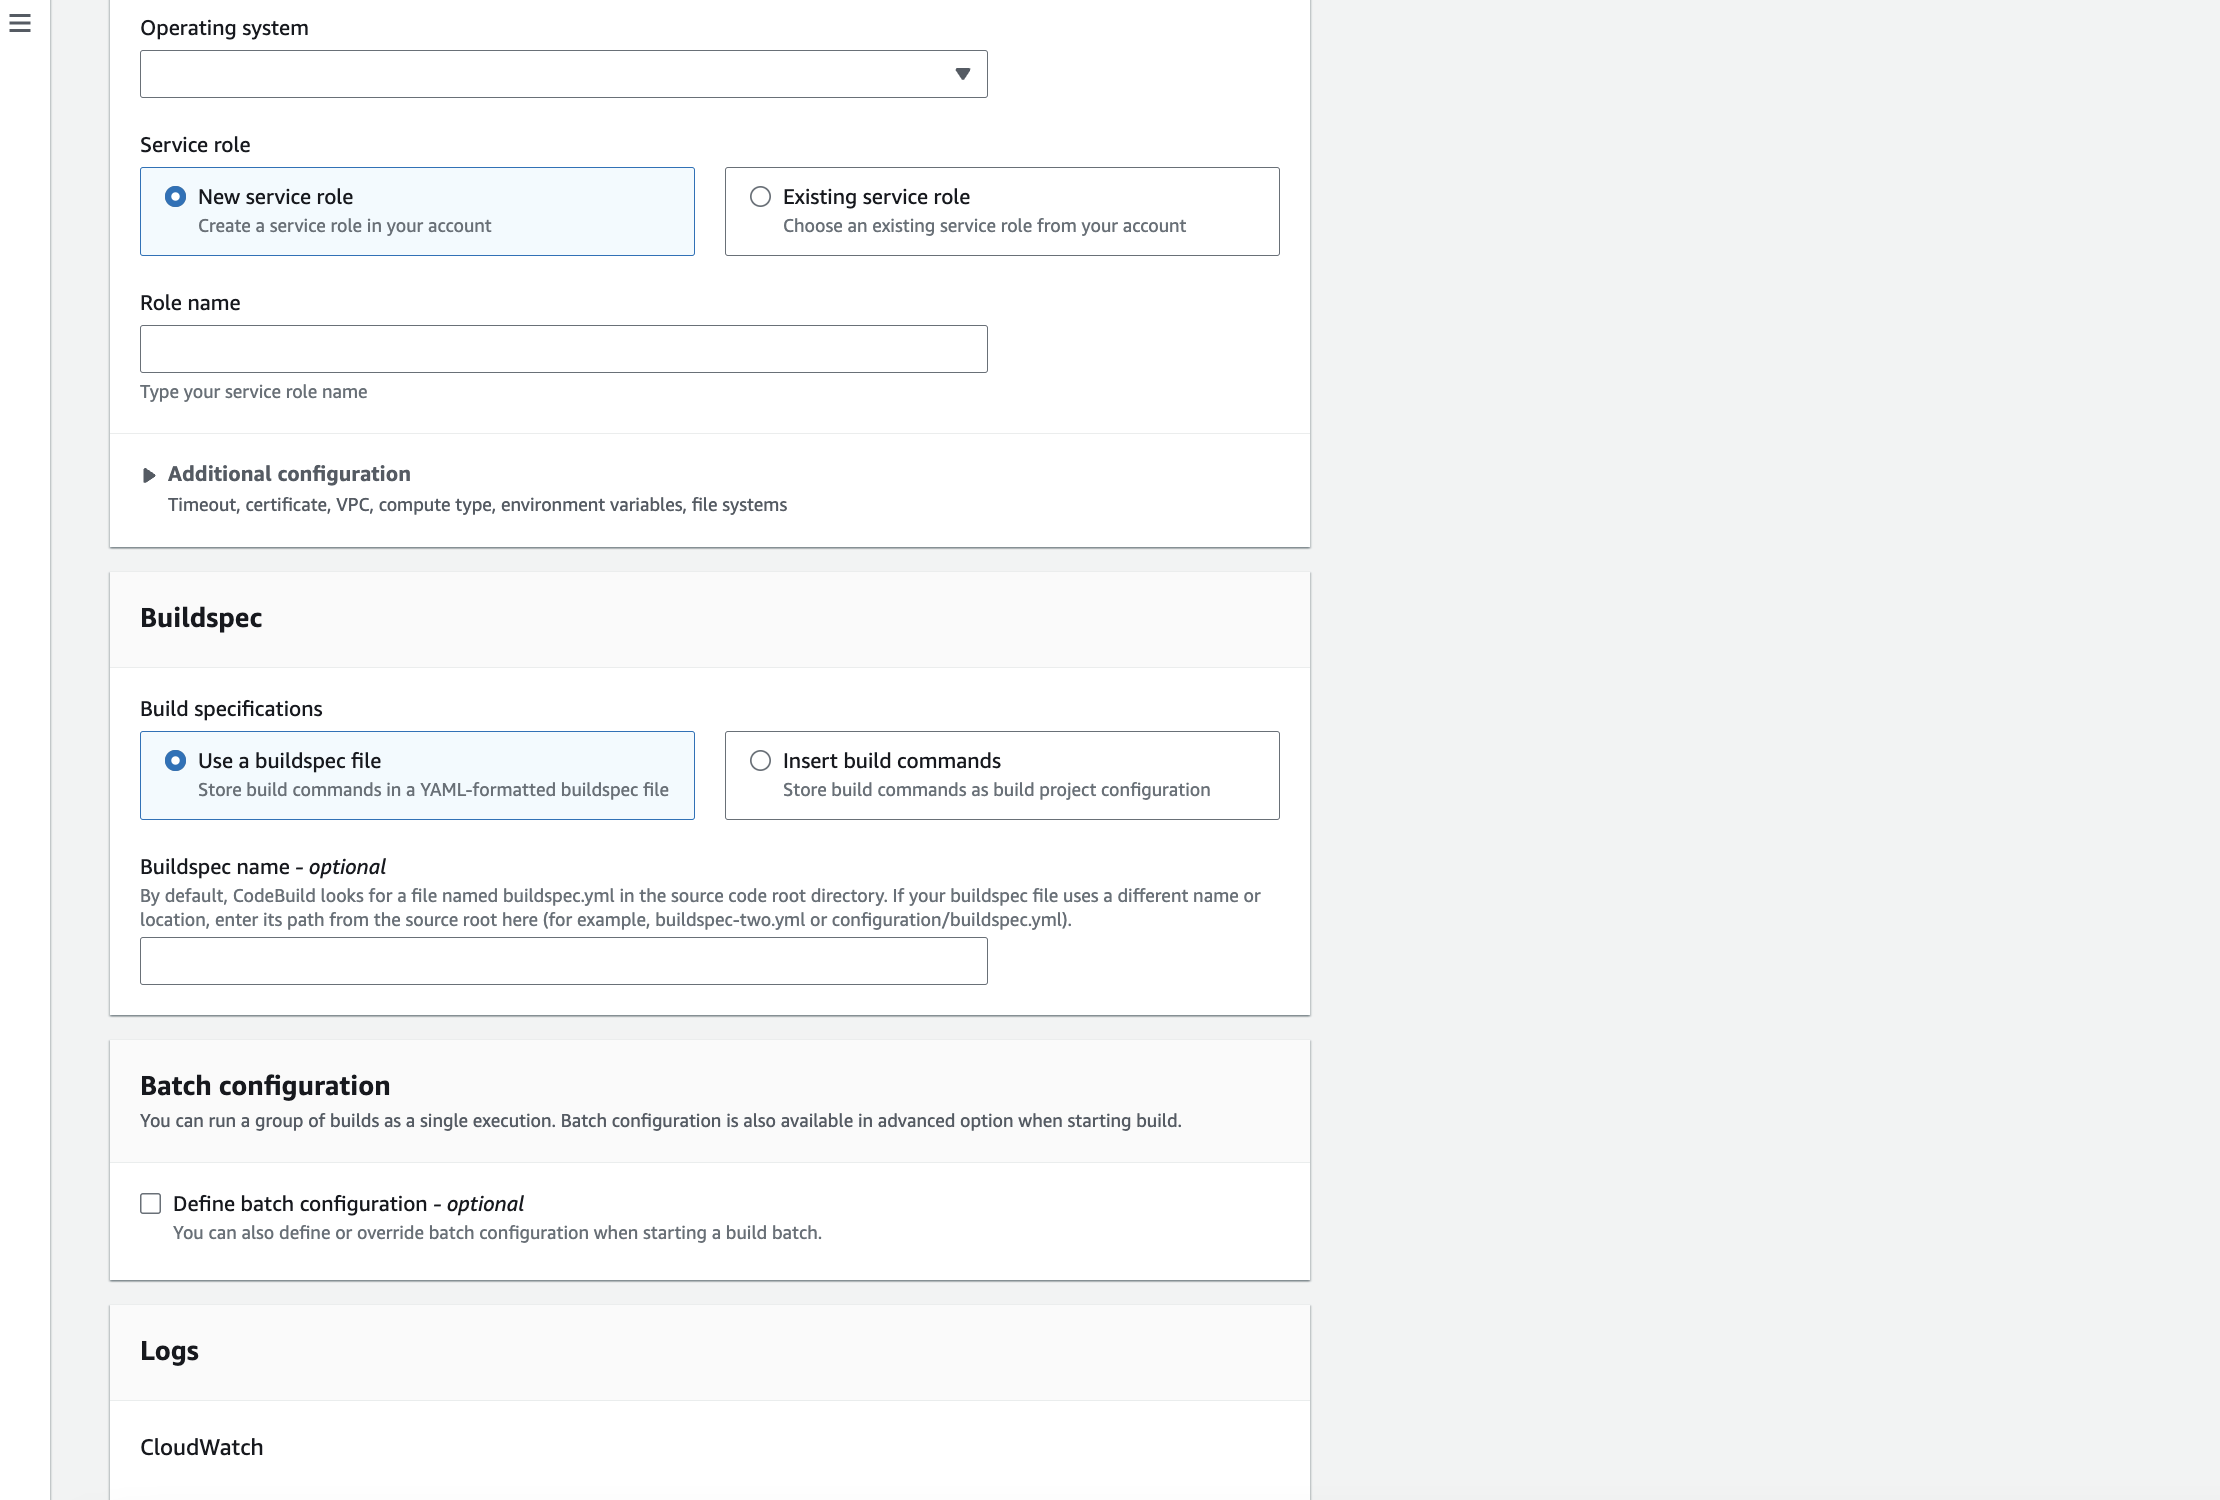Click the Additional configuration triangle icon
This screenshot has width=2220, height=1500.
pyautogui.click(x=149, y=475)
